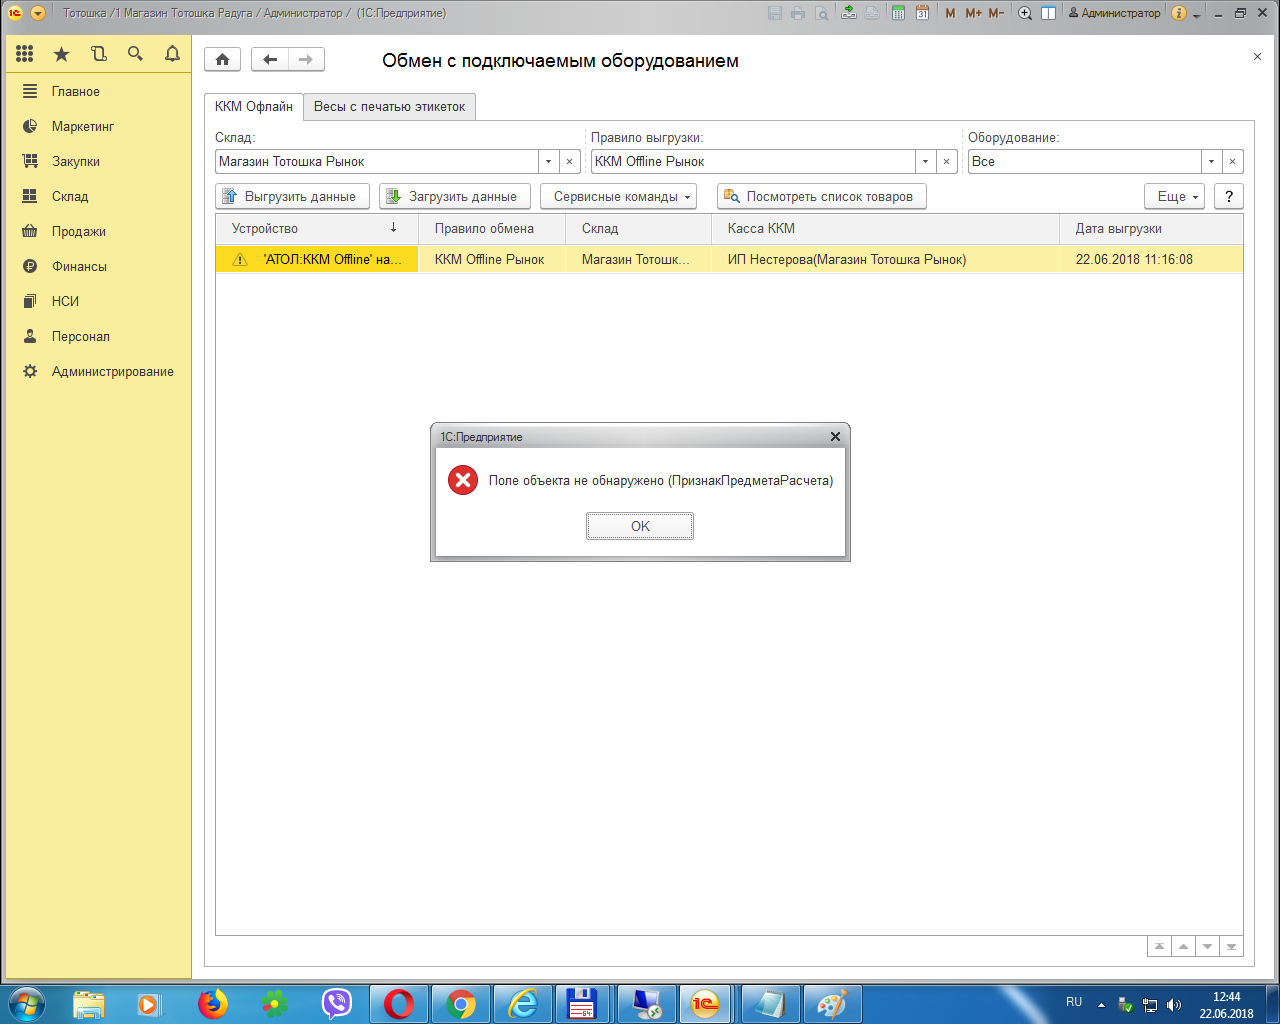Image resolution: width=1280 pixels, height=1024 pixels.
Task: Expand the Склад field dropdown
Action: (x=548, y=161)
